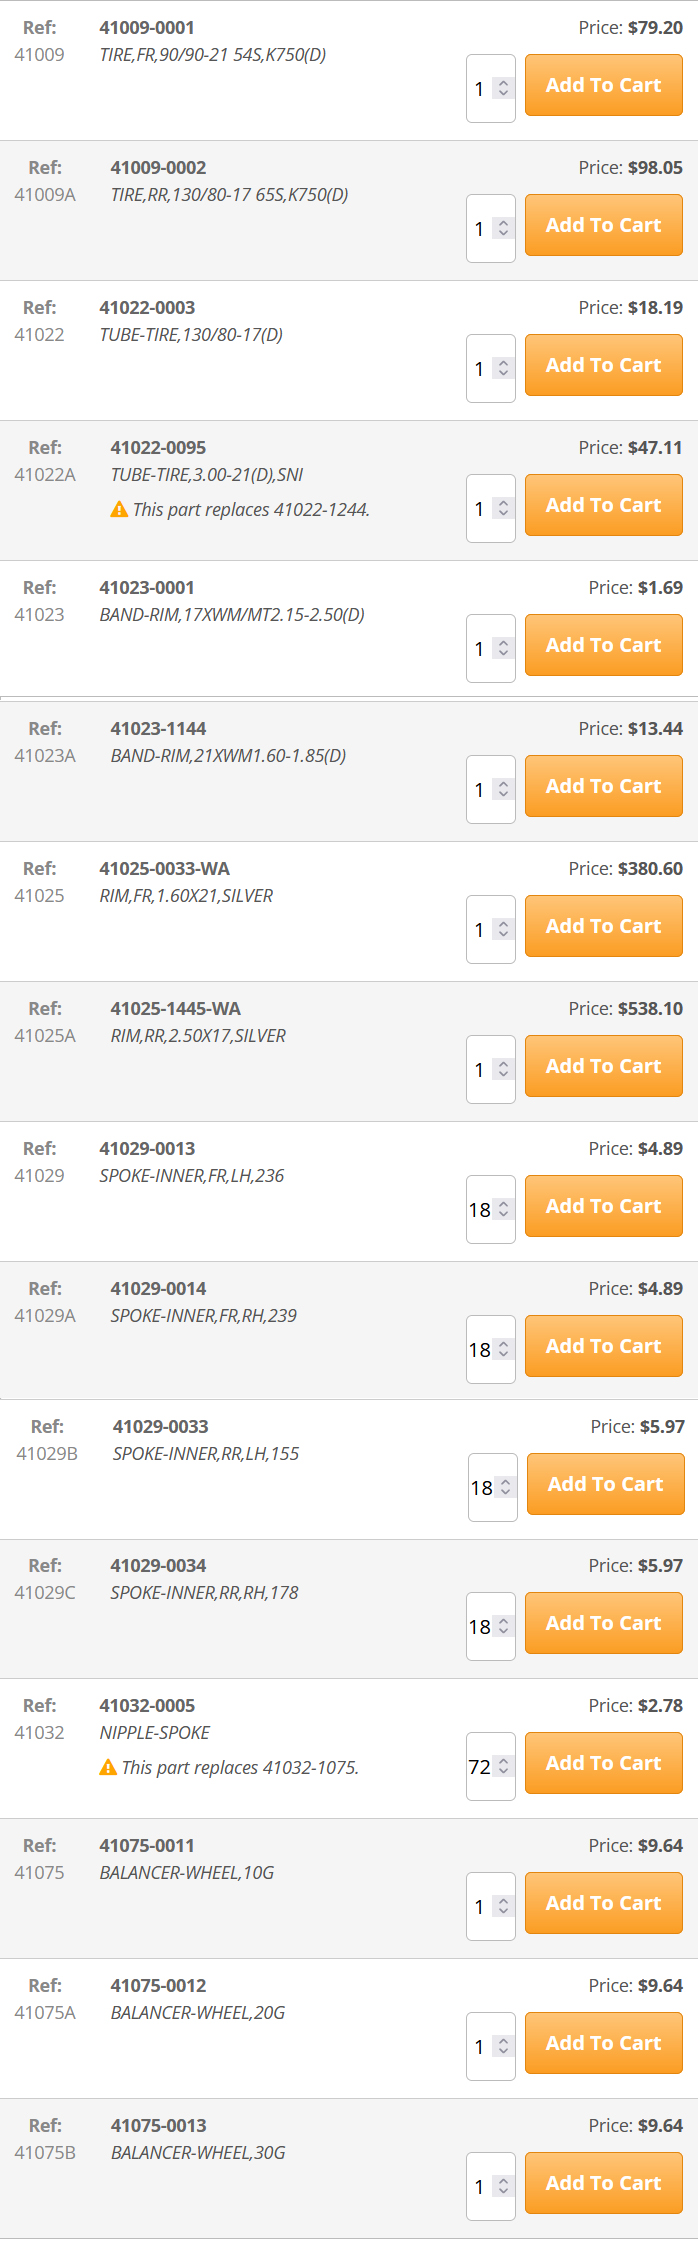The width and height of the screenshot is (698, 2250).
Task: Click the warning icon beside 41022-0095 replacement note
Action: (x=119, y=510)
